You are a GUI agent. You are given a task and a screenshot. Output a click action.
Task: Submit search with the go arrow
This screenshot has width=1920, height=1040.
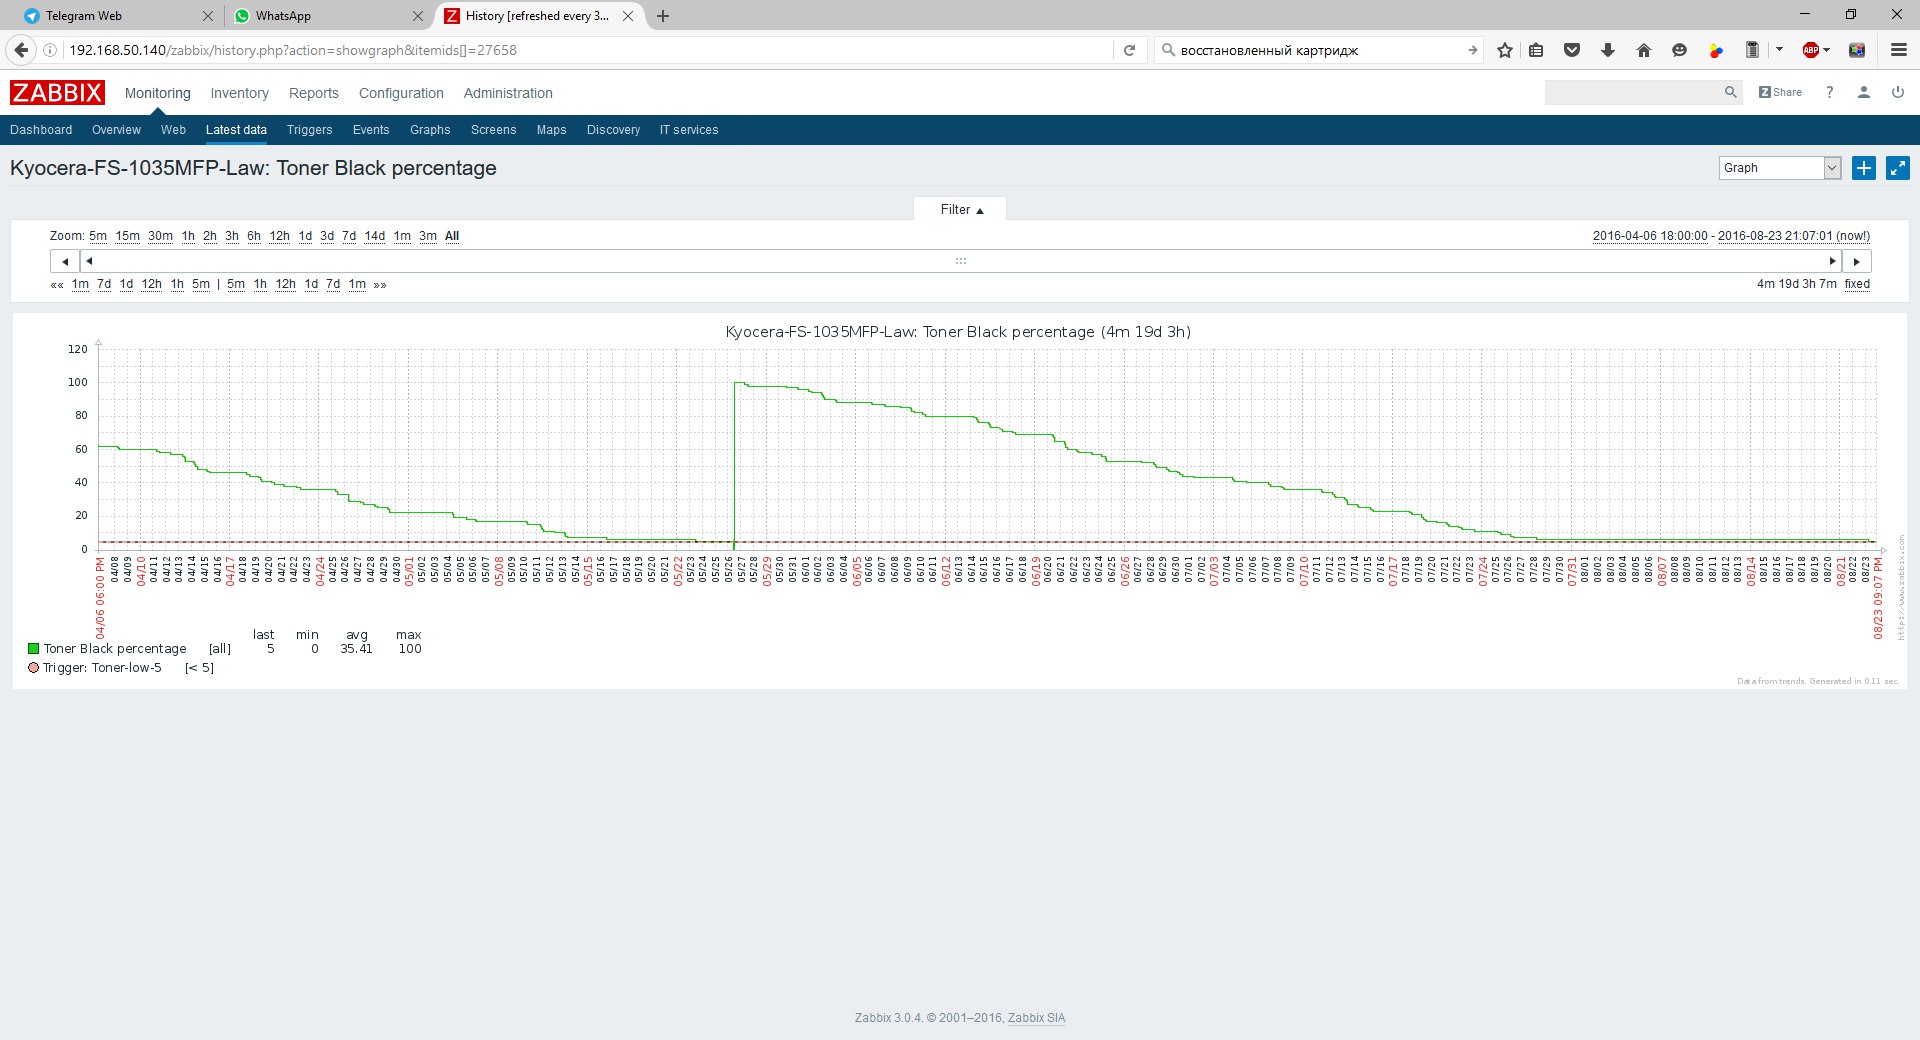[x=1472, y=50]
